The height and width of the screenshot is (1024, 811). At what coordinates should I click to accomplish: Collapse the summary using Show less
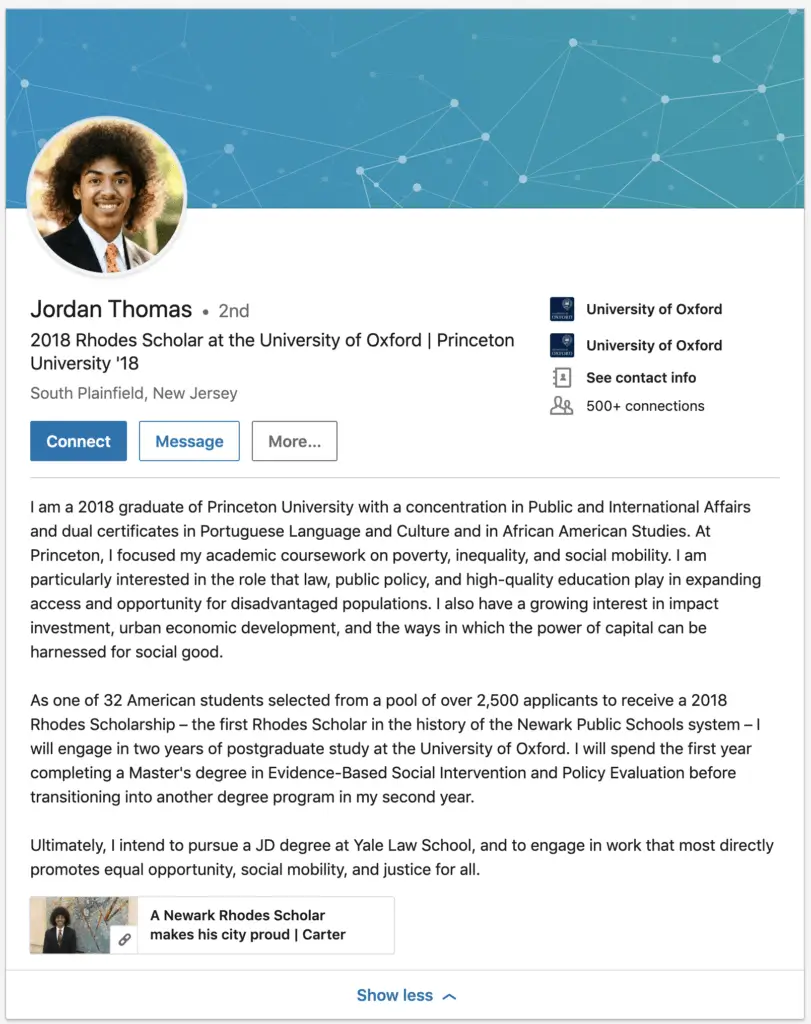pyautogui.click(x=395, y=994)
